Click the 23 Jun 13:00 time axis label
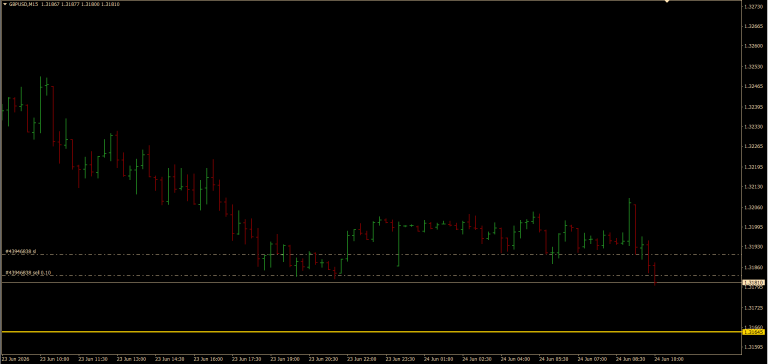The width and height of the screenshot is (768, 364). tap(131, 359)
